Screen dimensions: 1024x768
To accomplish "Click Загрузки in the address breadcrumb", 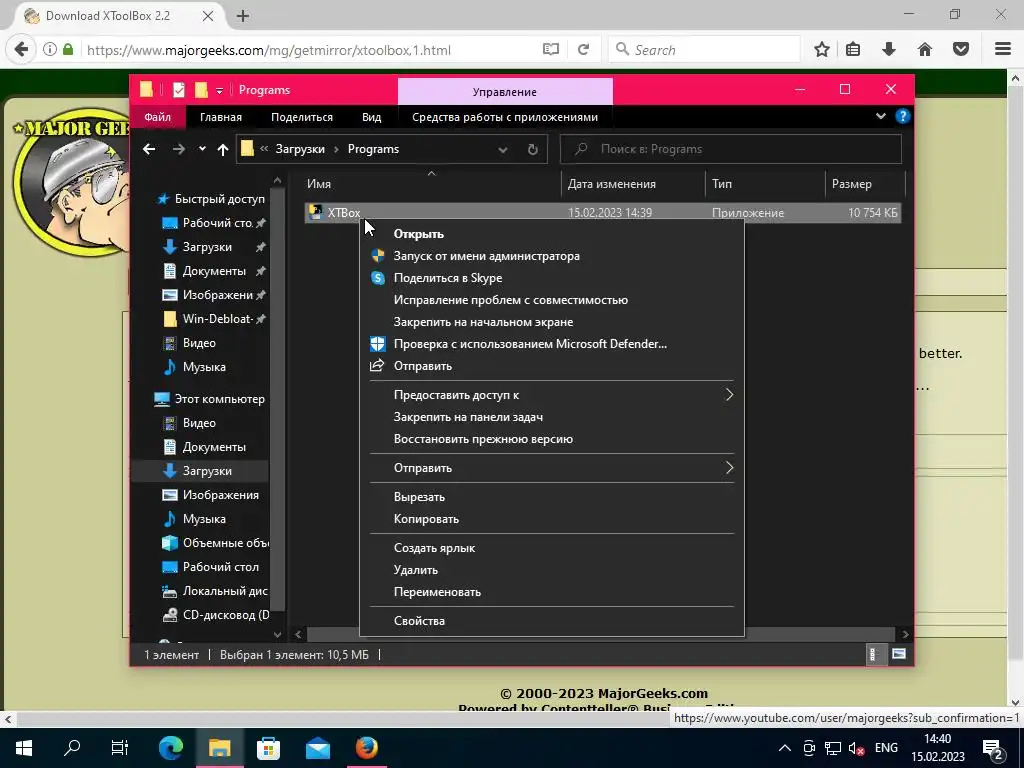I will pyautogui.click(x=300, y=149).
